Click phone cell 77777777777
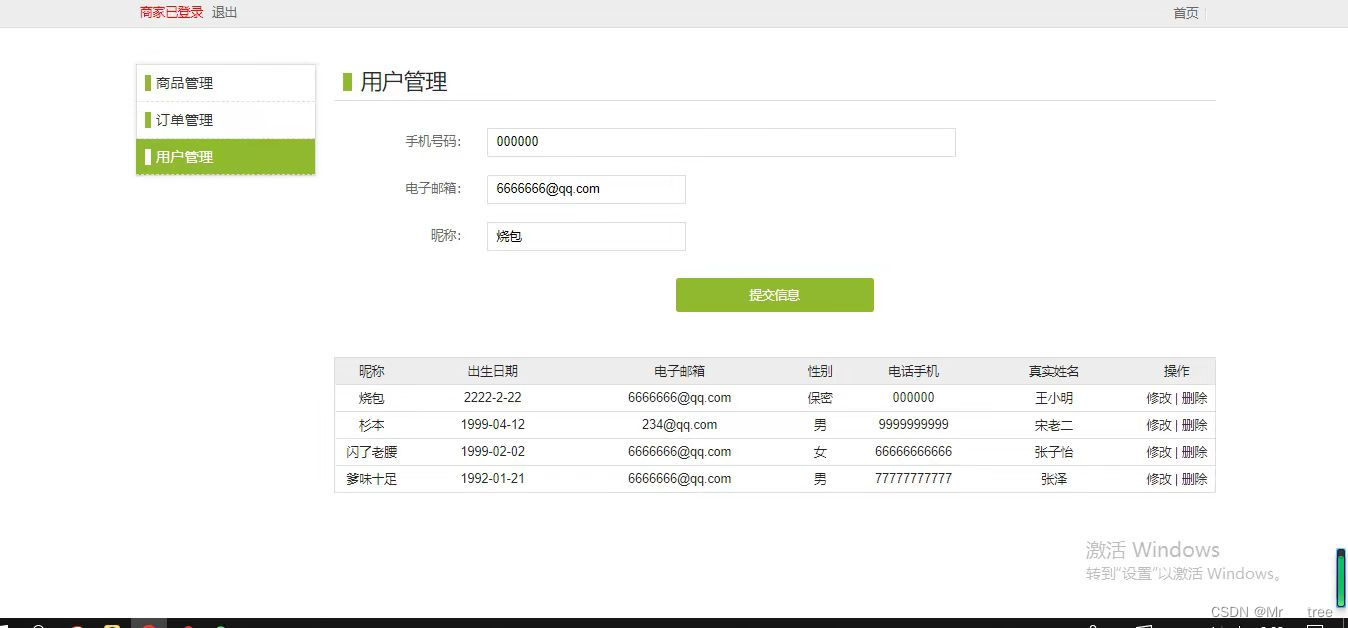The image size is (1348, 628). (x=914, y=479)
